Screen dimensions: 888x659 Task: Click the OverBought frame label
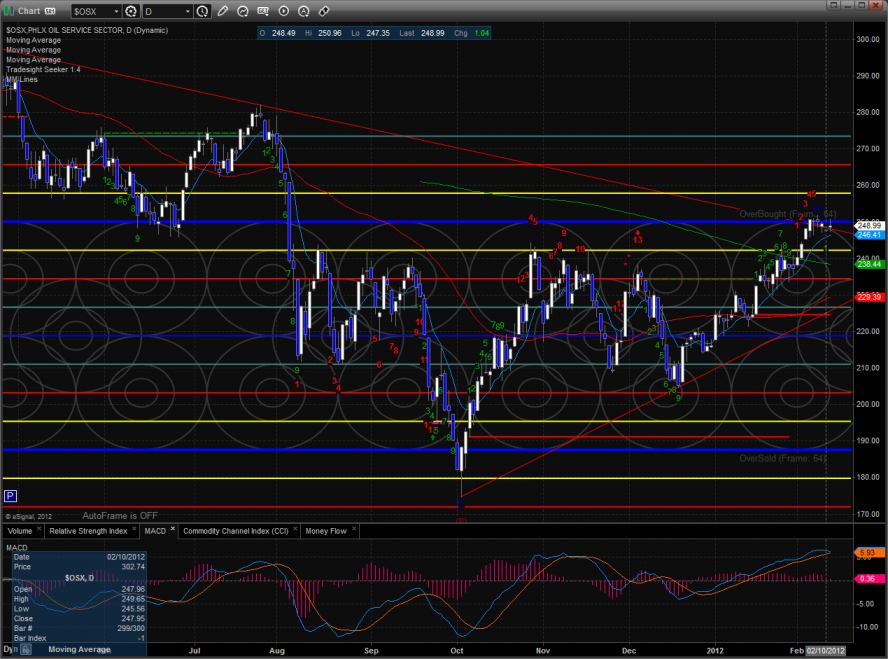click(x=787, y=214)
